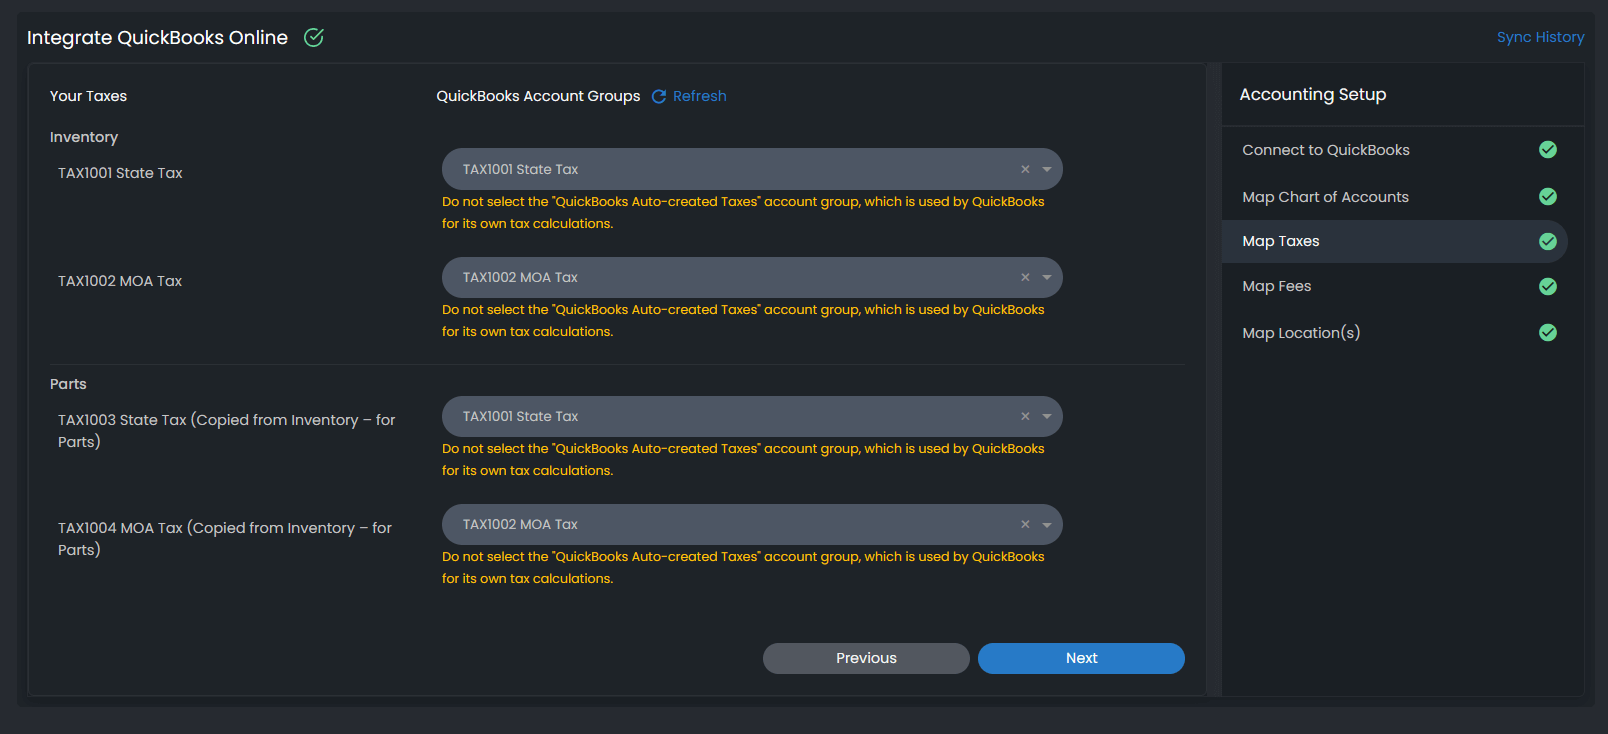The image size is (1608, 734).
Task: Click the Refresh icon beside QuickBooks Account Groups
Action: [x=659, y=96]
